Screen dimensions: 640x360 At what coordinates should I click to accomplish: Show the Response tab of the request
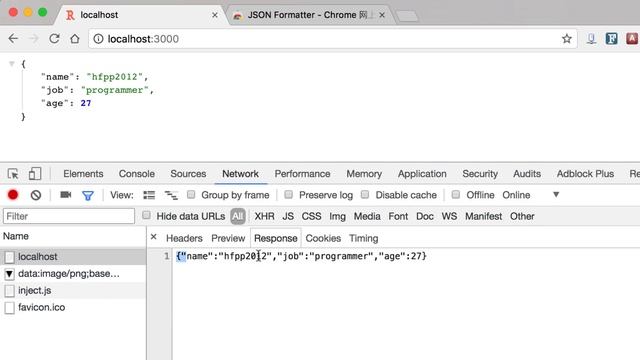click(x=276, y=238)
